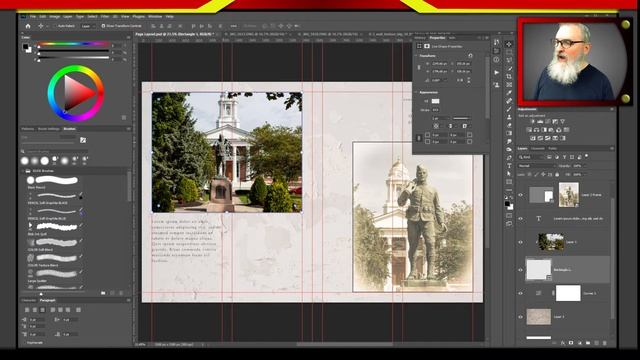Switch to the Channels tab

click(x=538, y=149)
